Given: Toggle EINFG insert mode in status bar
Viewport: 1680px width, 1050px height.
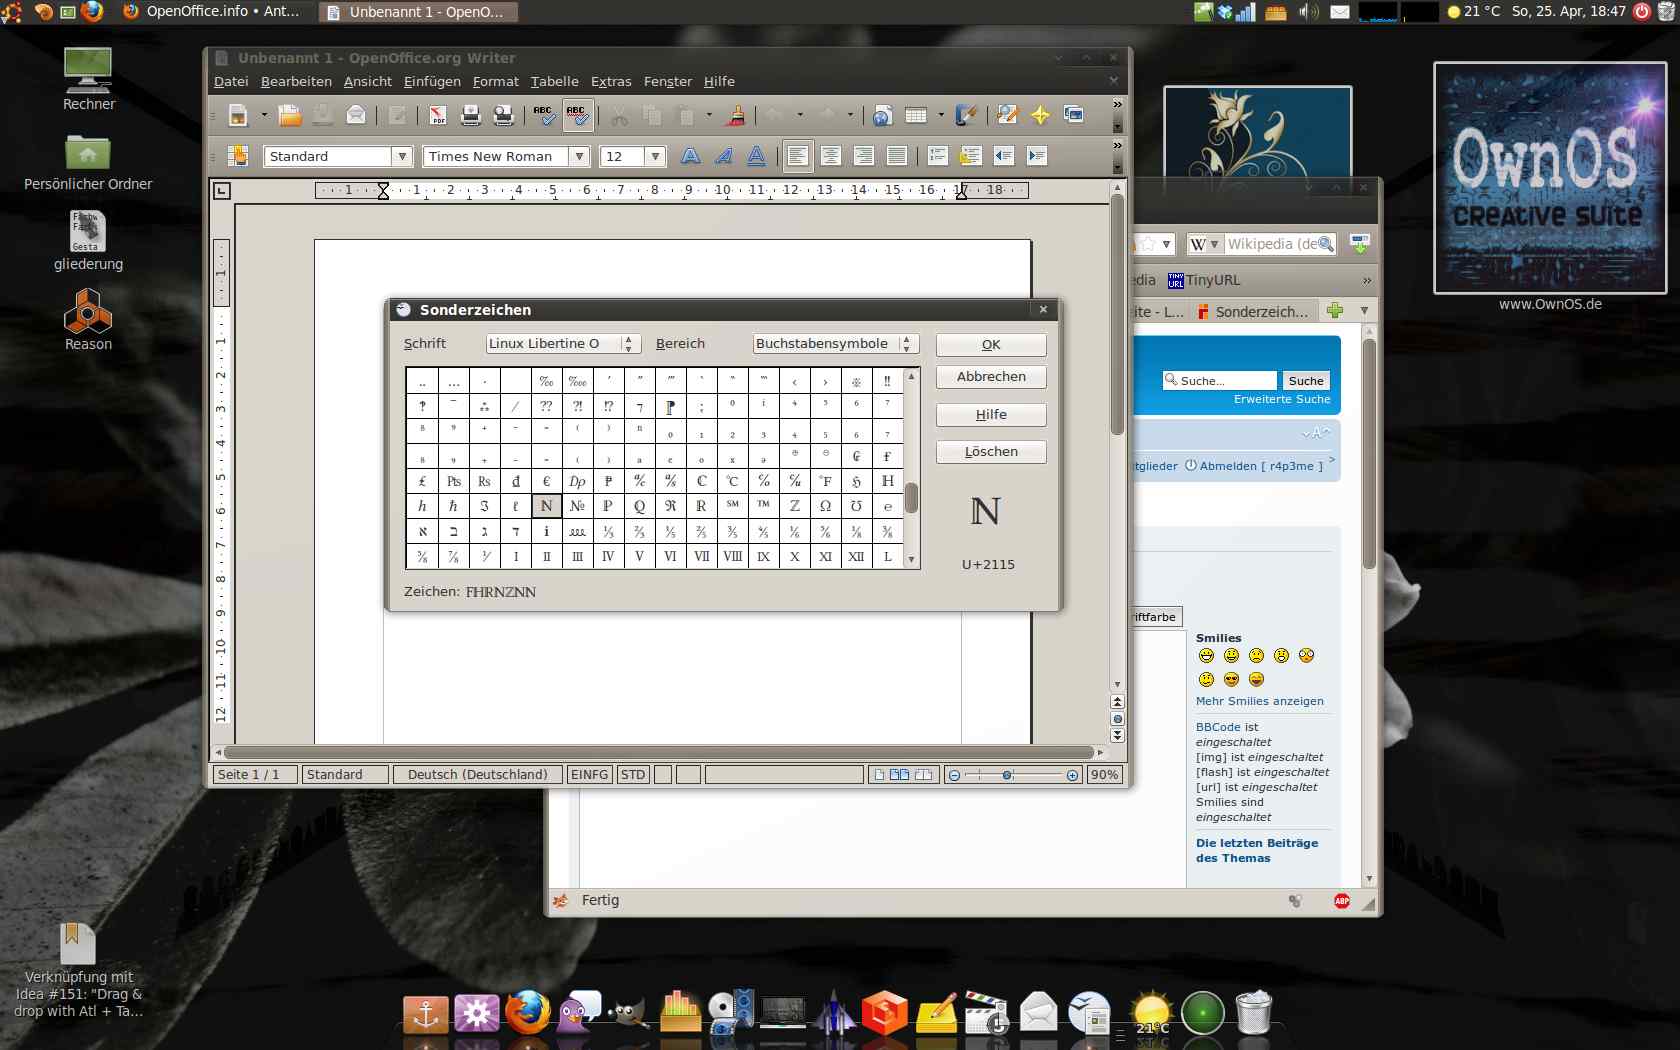Looking at the screenshot, I should tap(589, 775).
